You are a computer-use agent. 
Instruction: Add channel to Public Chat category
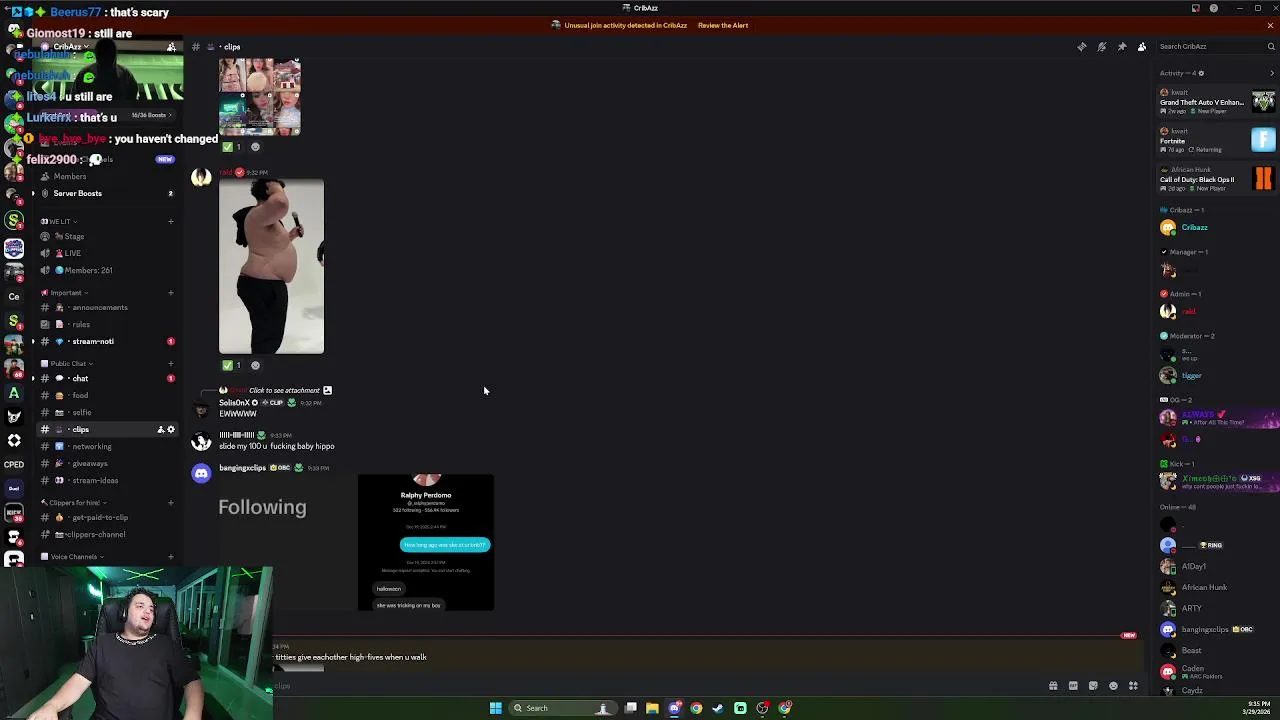(x=171, y=364)
